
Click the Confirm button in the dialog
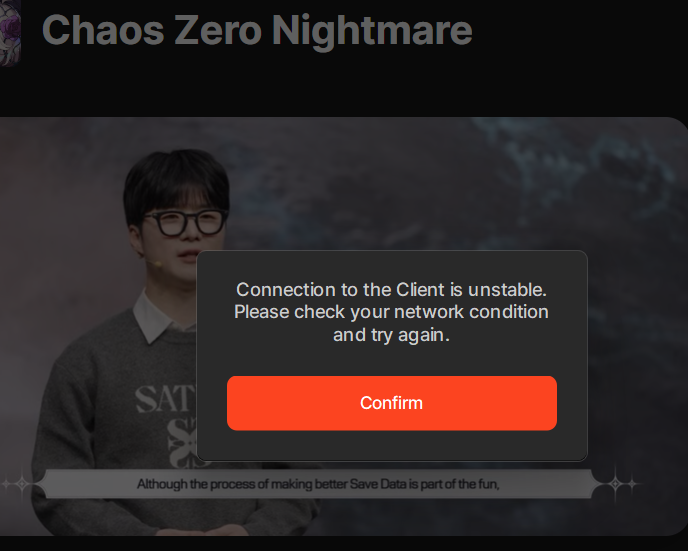coord(392,403)
